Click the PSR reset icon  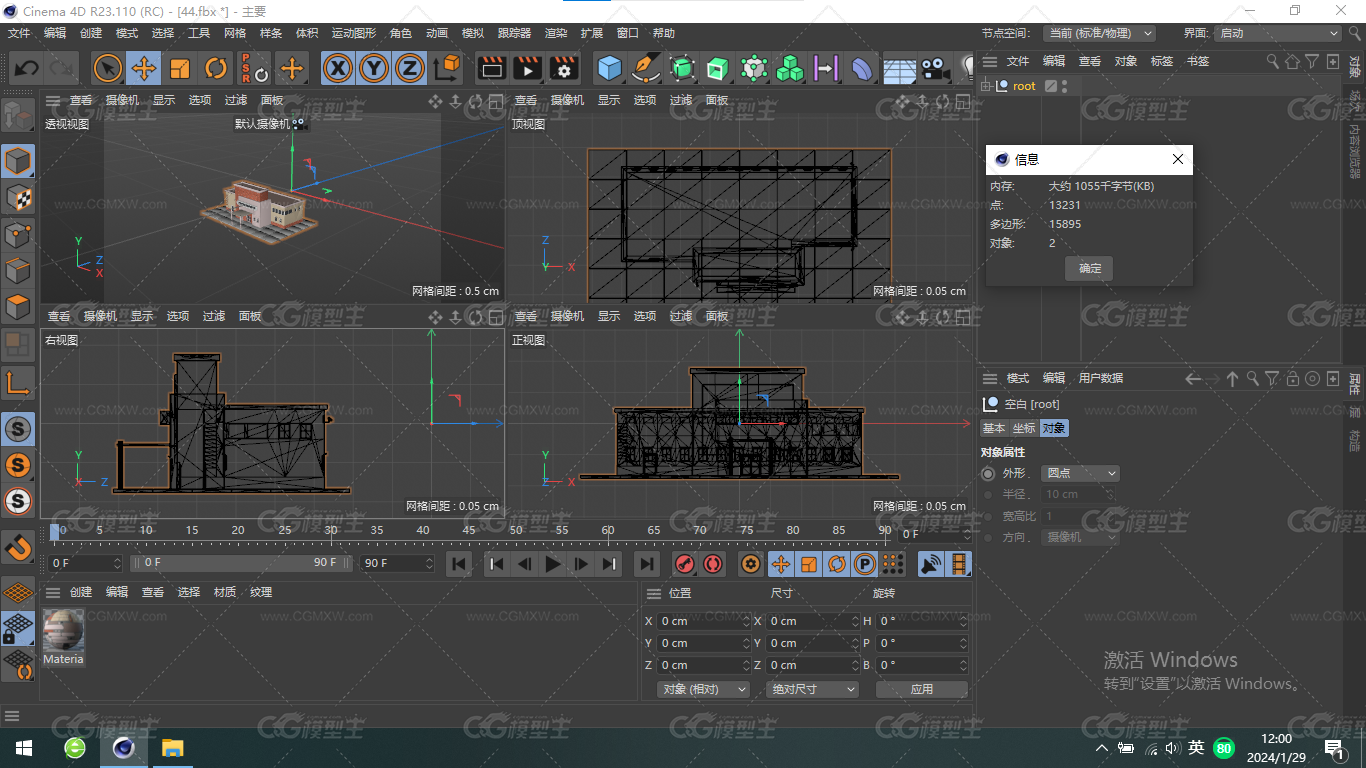click(253, 68)
